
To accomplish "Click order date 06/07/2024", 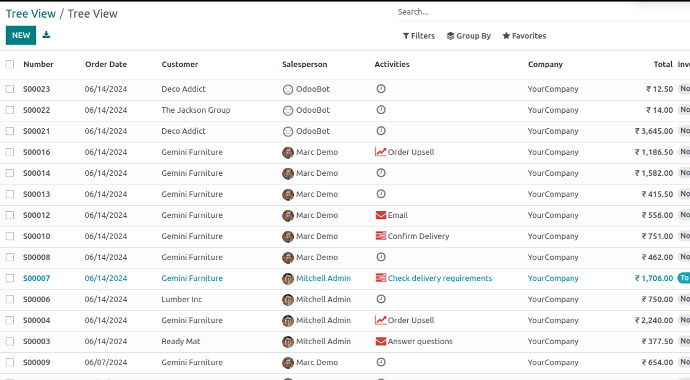I will [x=106, y=362].
